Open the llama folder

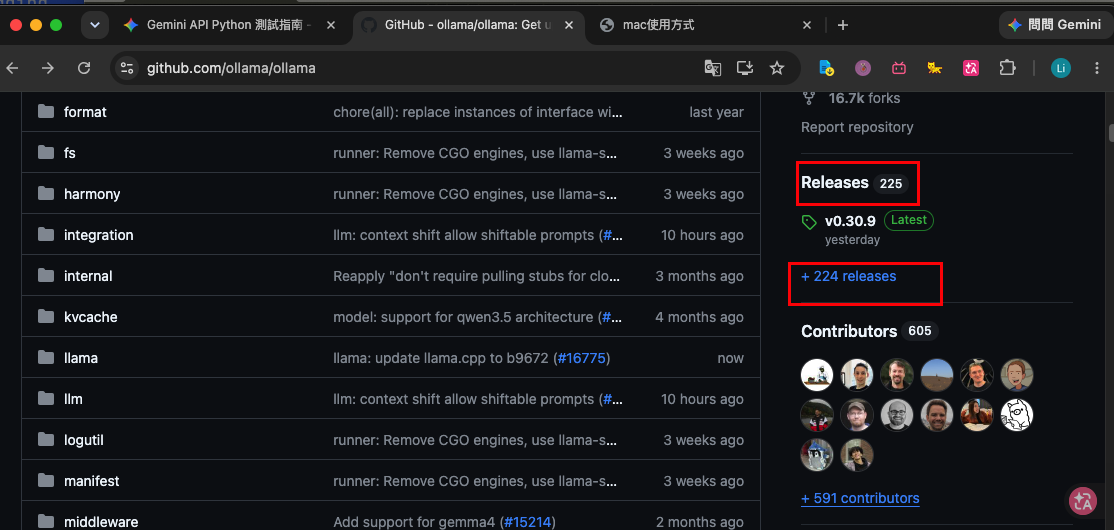point(81,358)
